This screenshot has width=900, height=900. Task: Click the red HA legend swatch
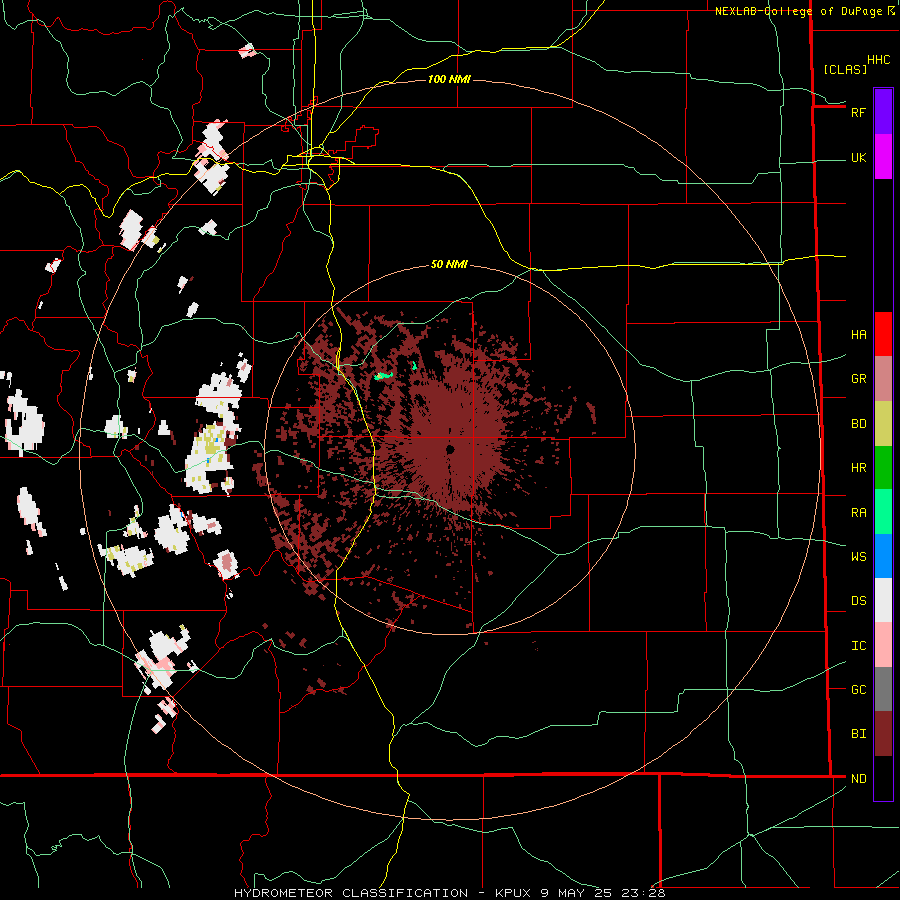(x=883, y=334)
